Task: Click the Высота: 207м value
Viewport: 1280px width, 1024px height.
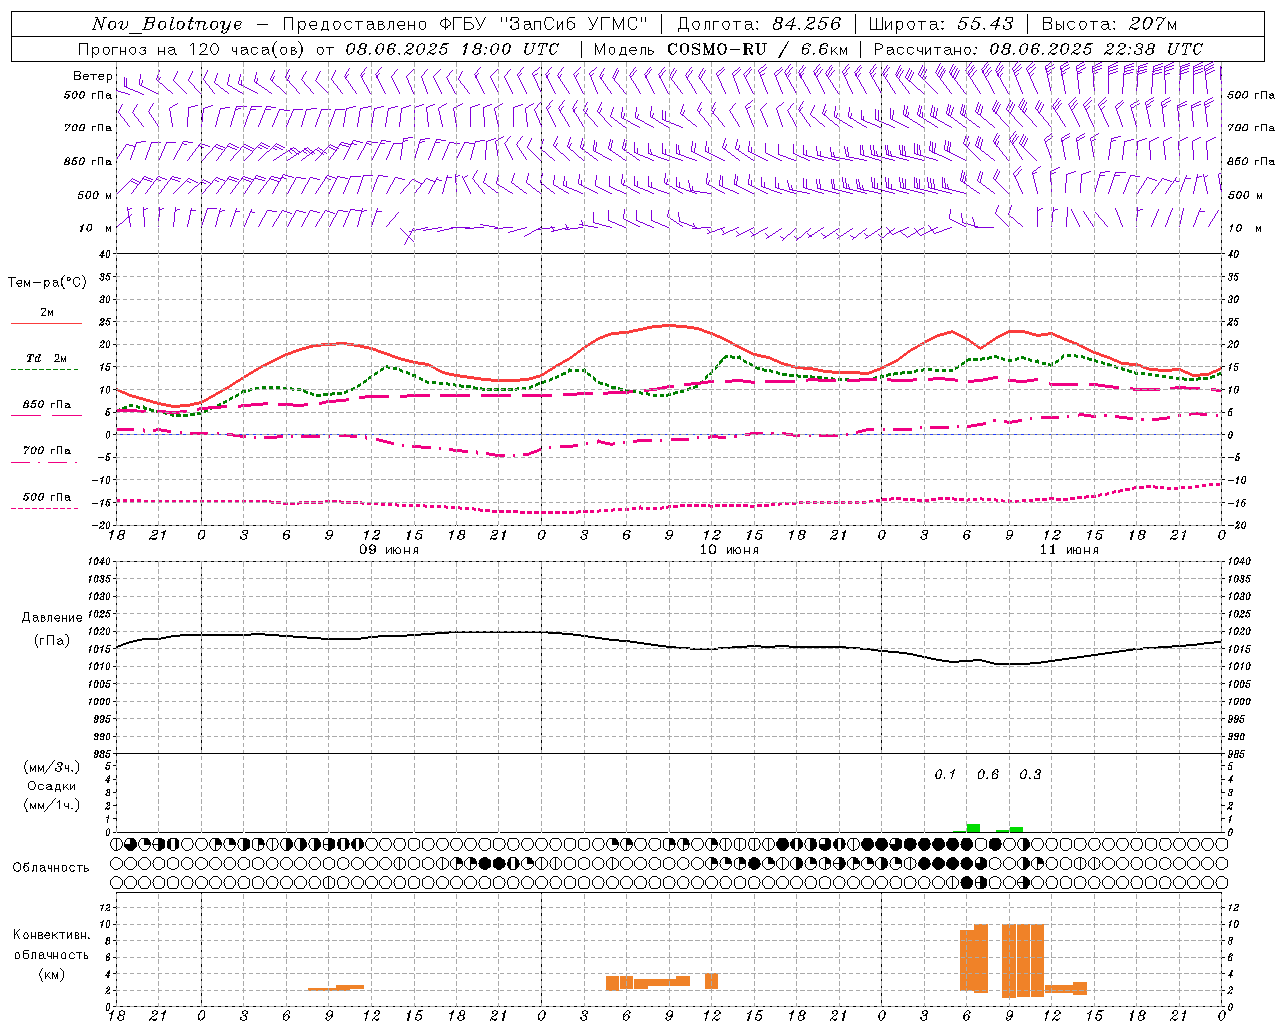Action: [1109, 24]
